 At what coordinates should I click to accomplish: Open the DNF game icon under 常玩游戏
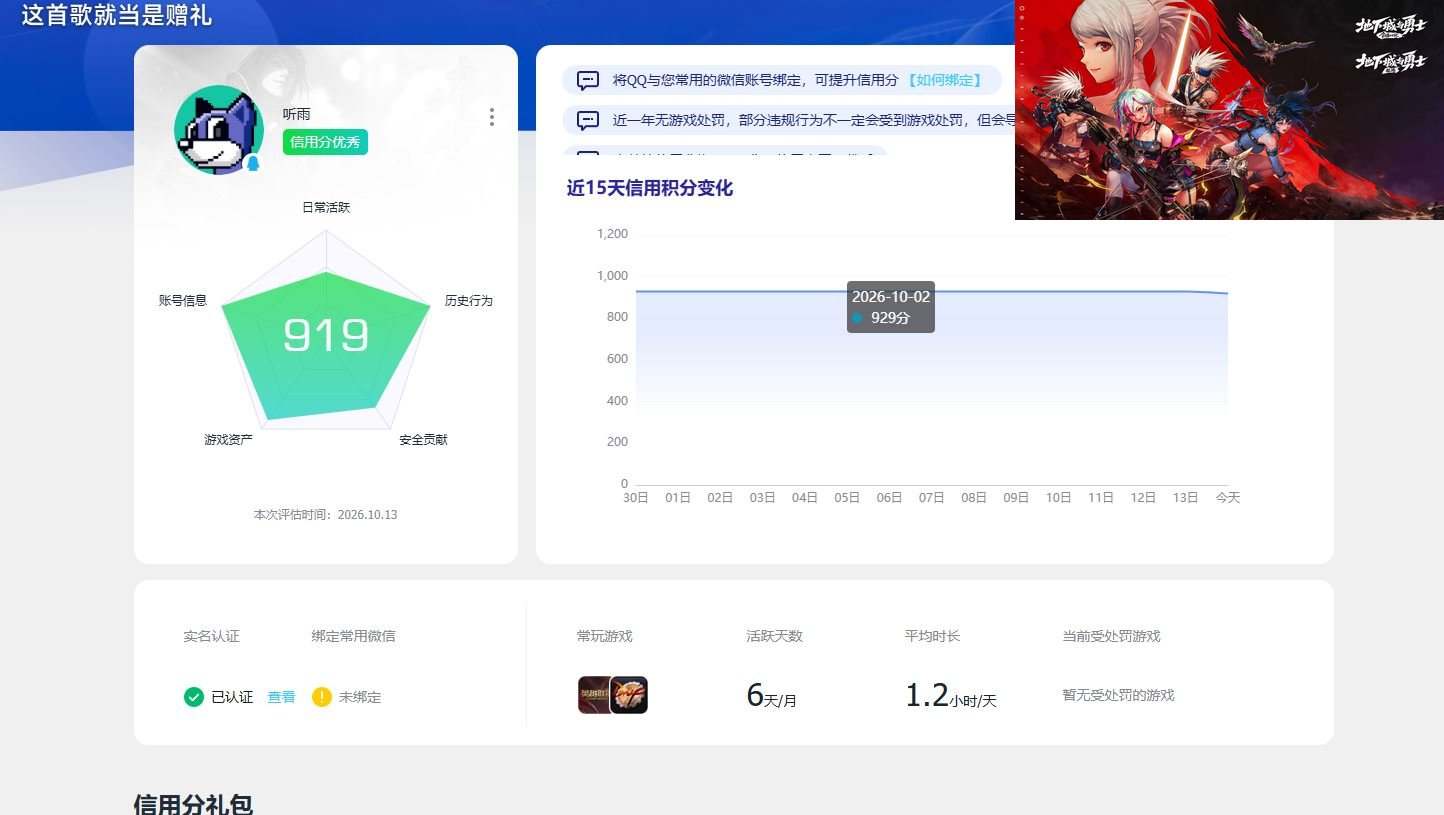point(630,695)
